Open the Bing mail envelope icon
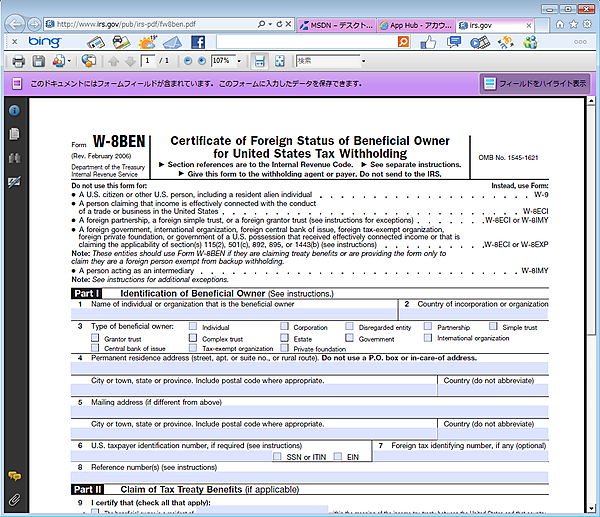 (173, 42)
